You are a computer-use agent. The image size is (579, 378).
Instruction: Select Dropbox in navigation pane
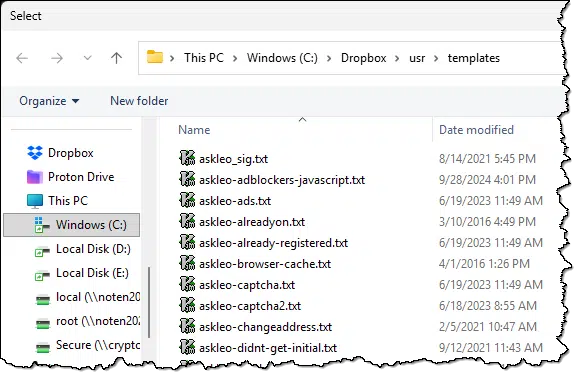(x=71, y=153)
